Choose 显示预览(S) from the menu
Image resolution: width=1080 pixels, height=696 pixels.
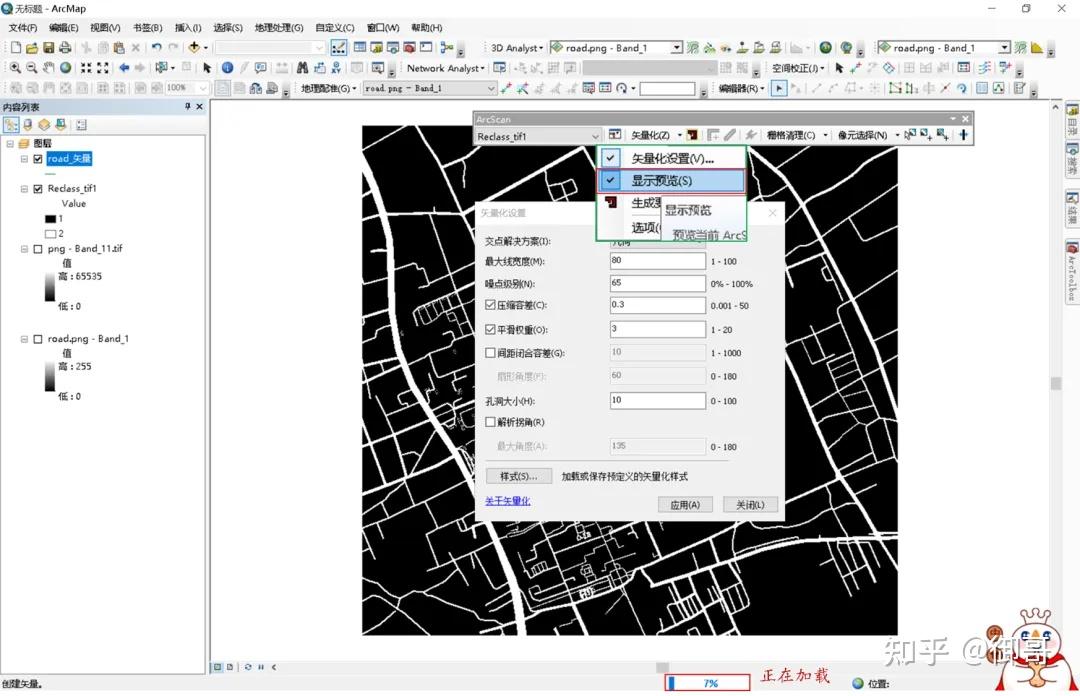tap(661, 181)
